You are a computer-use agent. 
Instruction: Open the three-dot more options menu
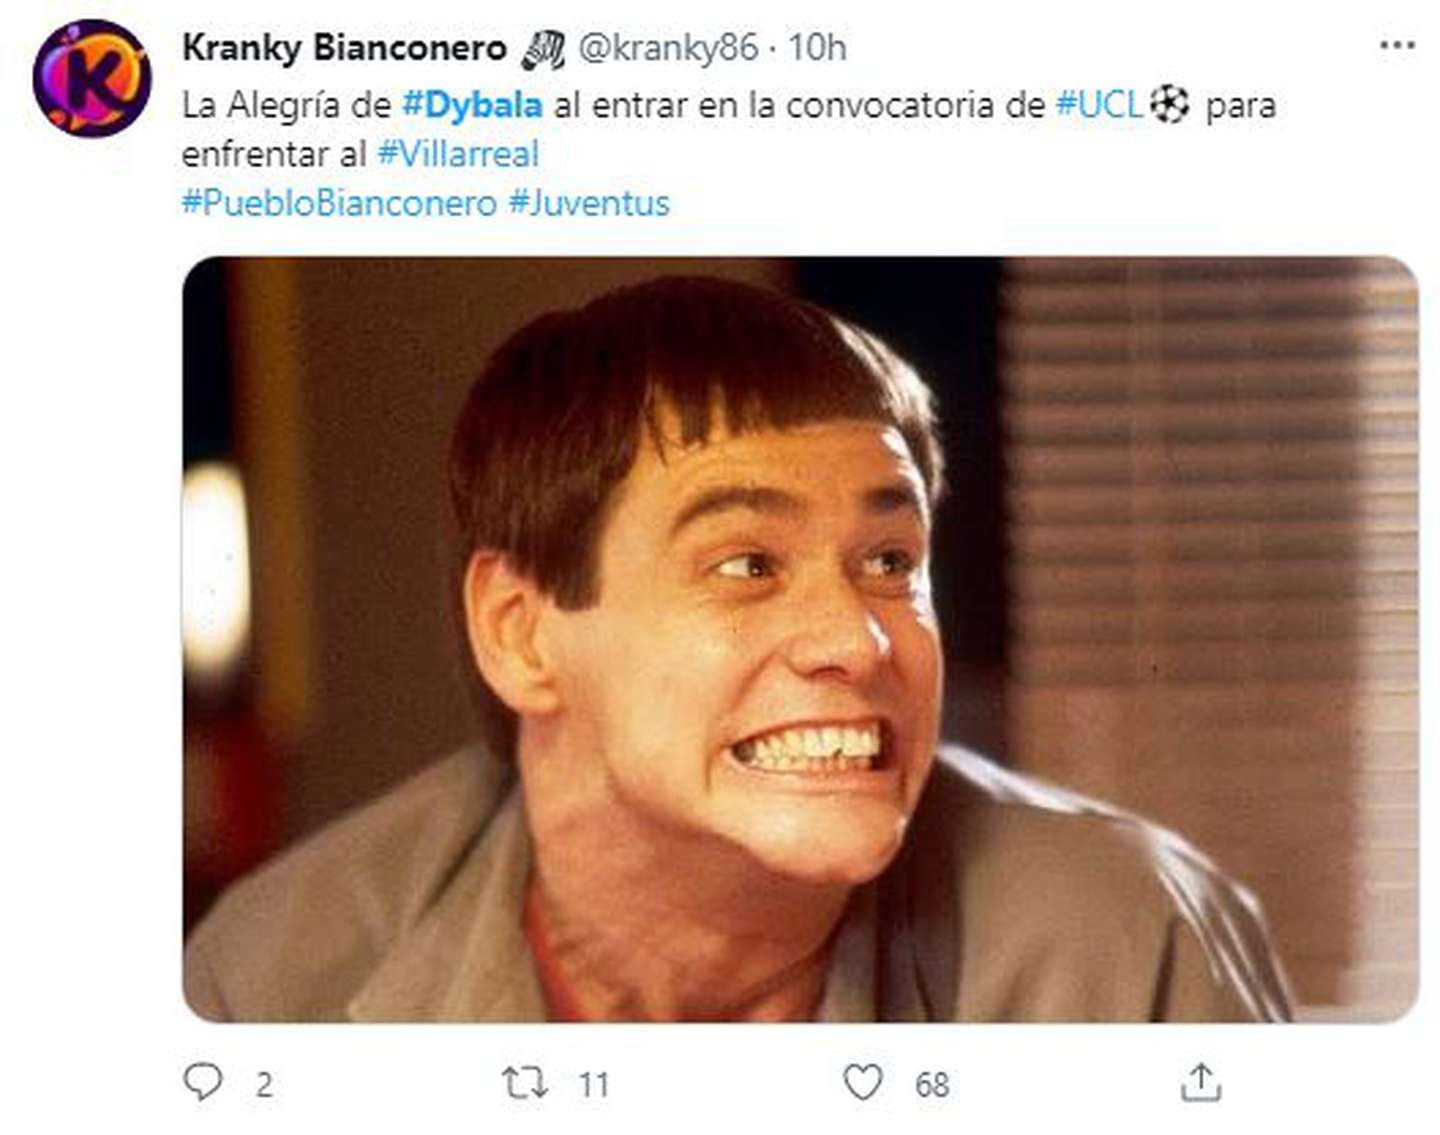(1397, 46)
